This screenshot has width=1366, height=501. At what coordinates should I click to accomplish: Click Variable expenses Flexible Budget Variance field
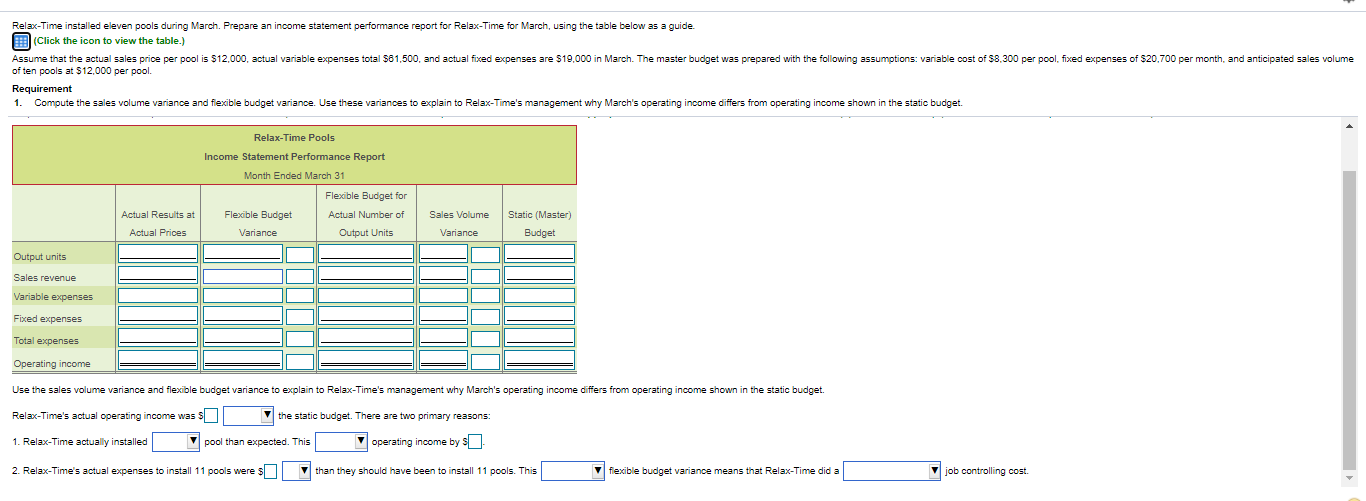243,296
